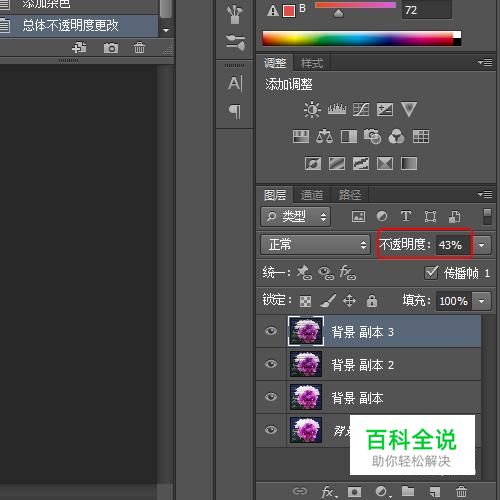
Task: Add an Exposure adjustment
Action: pyautogui.click(x=385, y=109)
